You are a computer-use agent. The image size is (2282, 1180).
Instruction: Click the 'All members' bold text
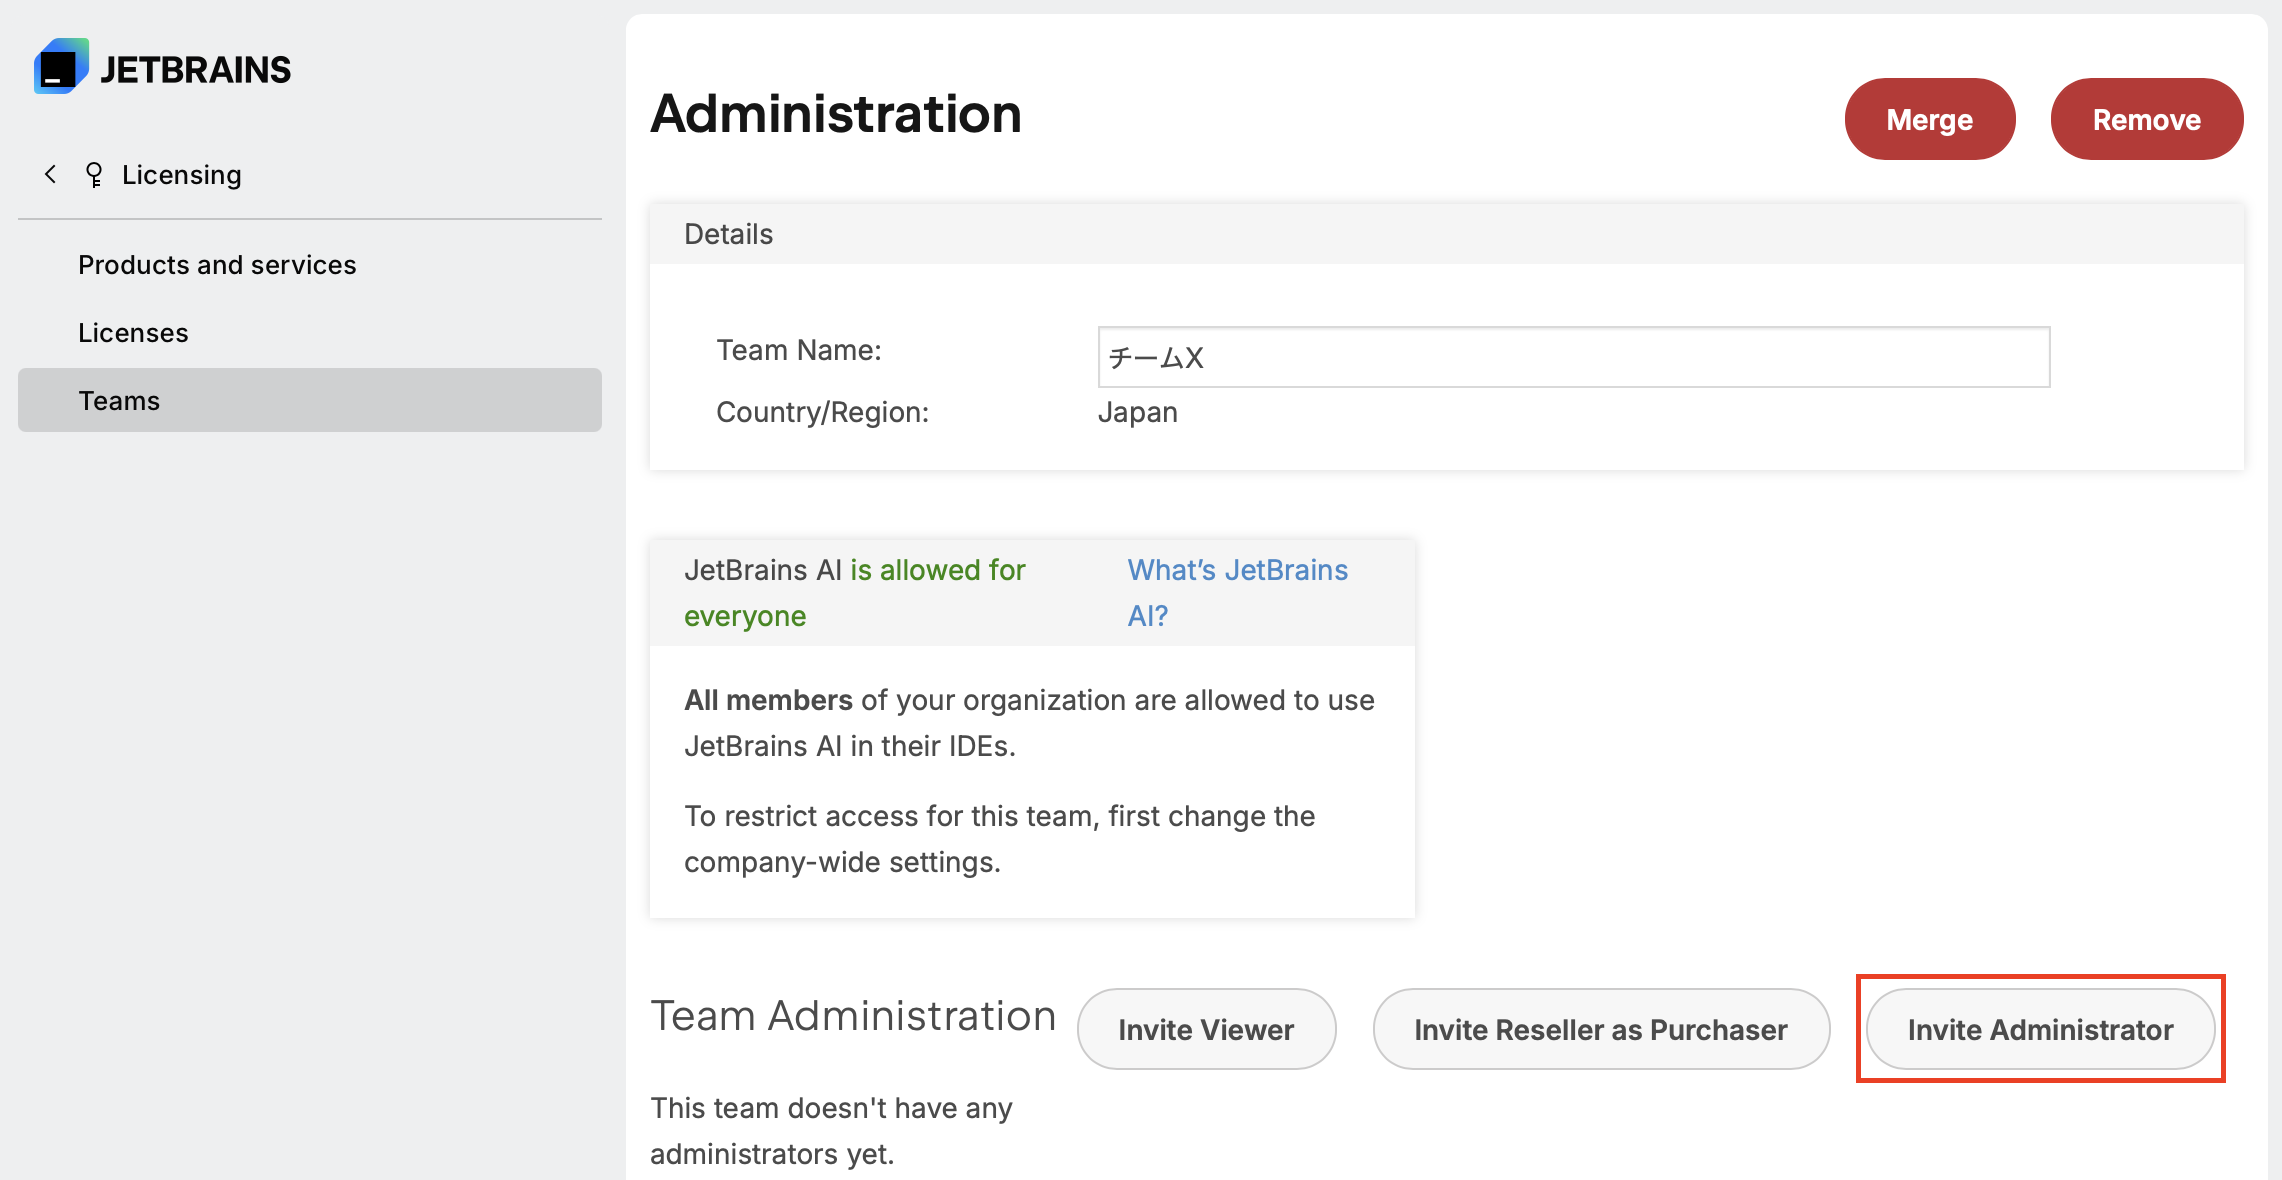(x=768, y=700)
